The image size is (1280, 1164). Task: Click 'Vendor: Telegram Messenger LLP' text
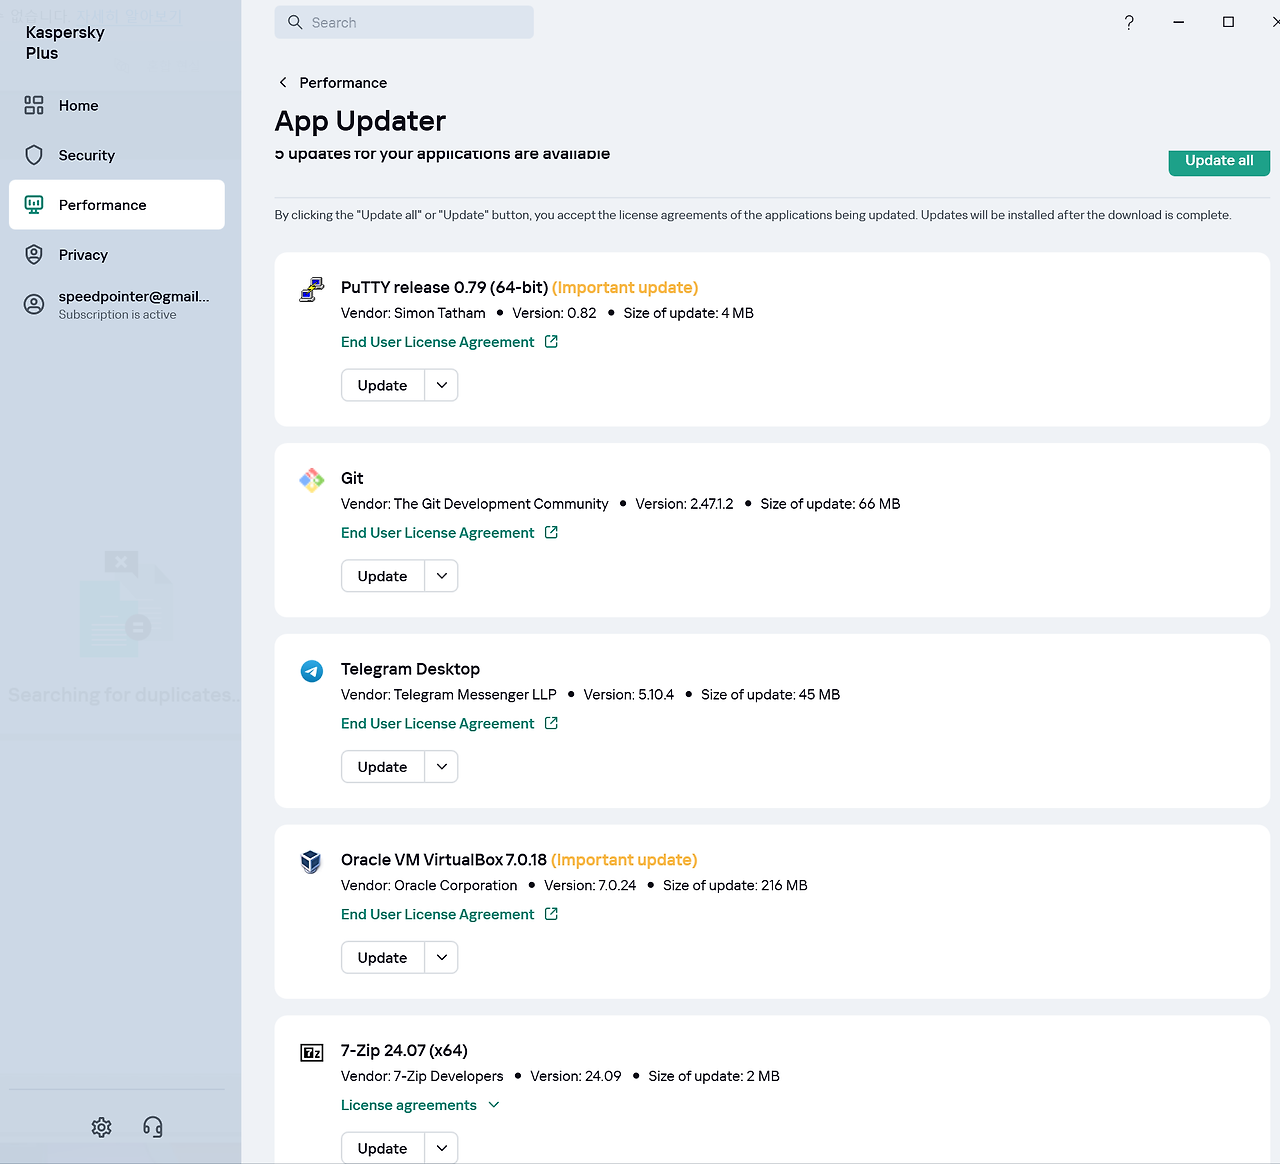click(x=449, y=694)
